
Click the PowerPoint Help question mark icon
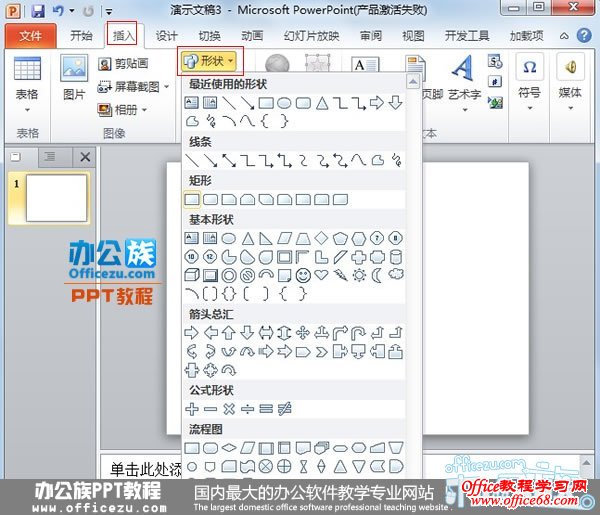pos(584,36)
